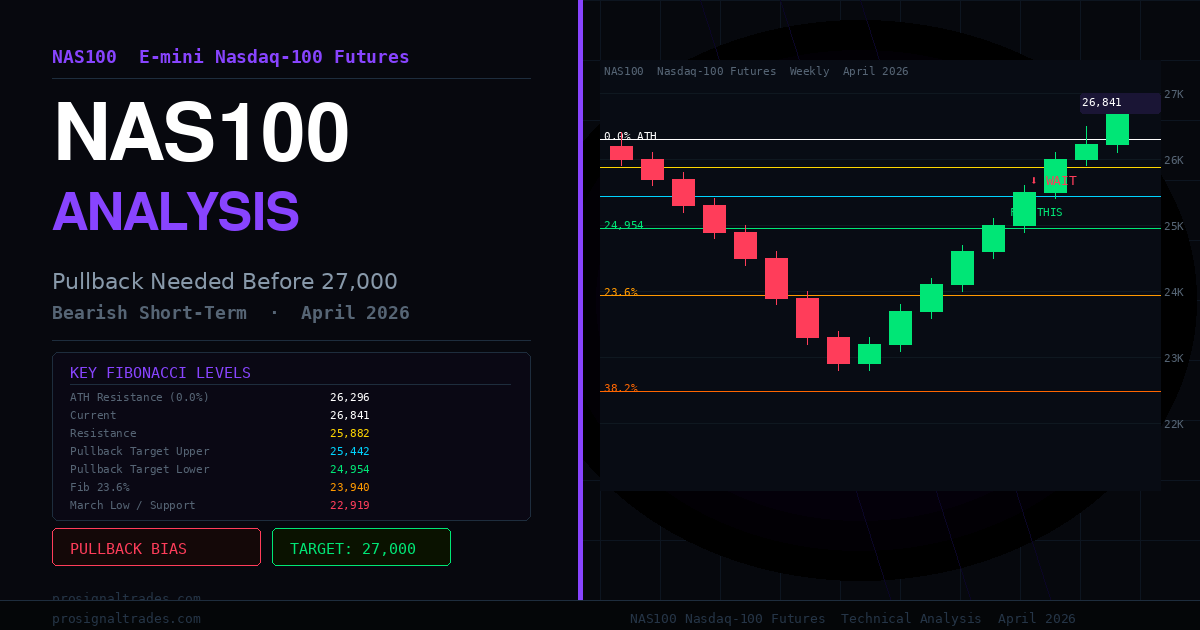Click the 38.2% Fibonacci label

point(621,388)
